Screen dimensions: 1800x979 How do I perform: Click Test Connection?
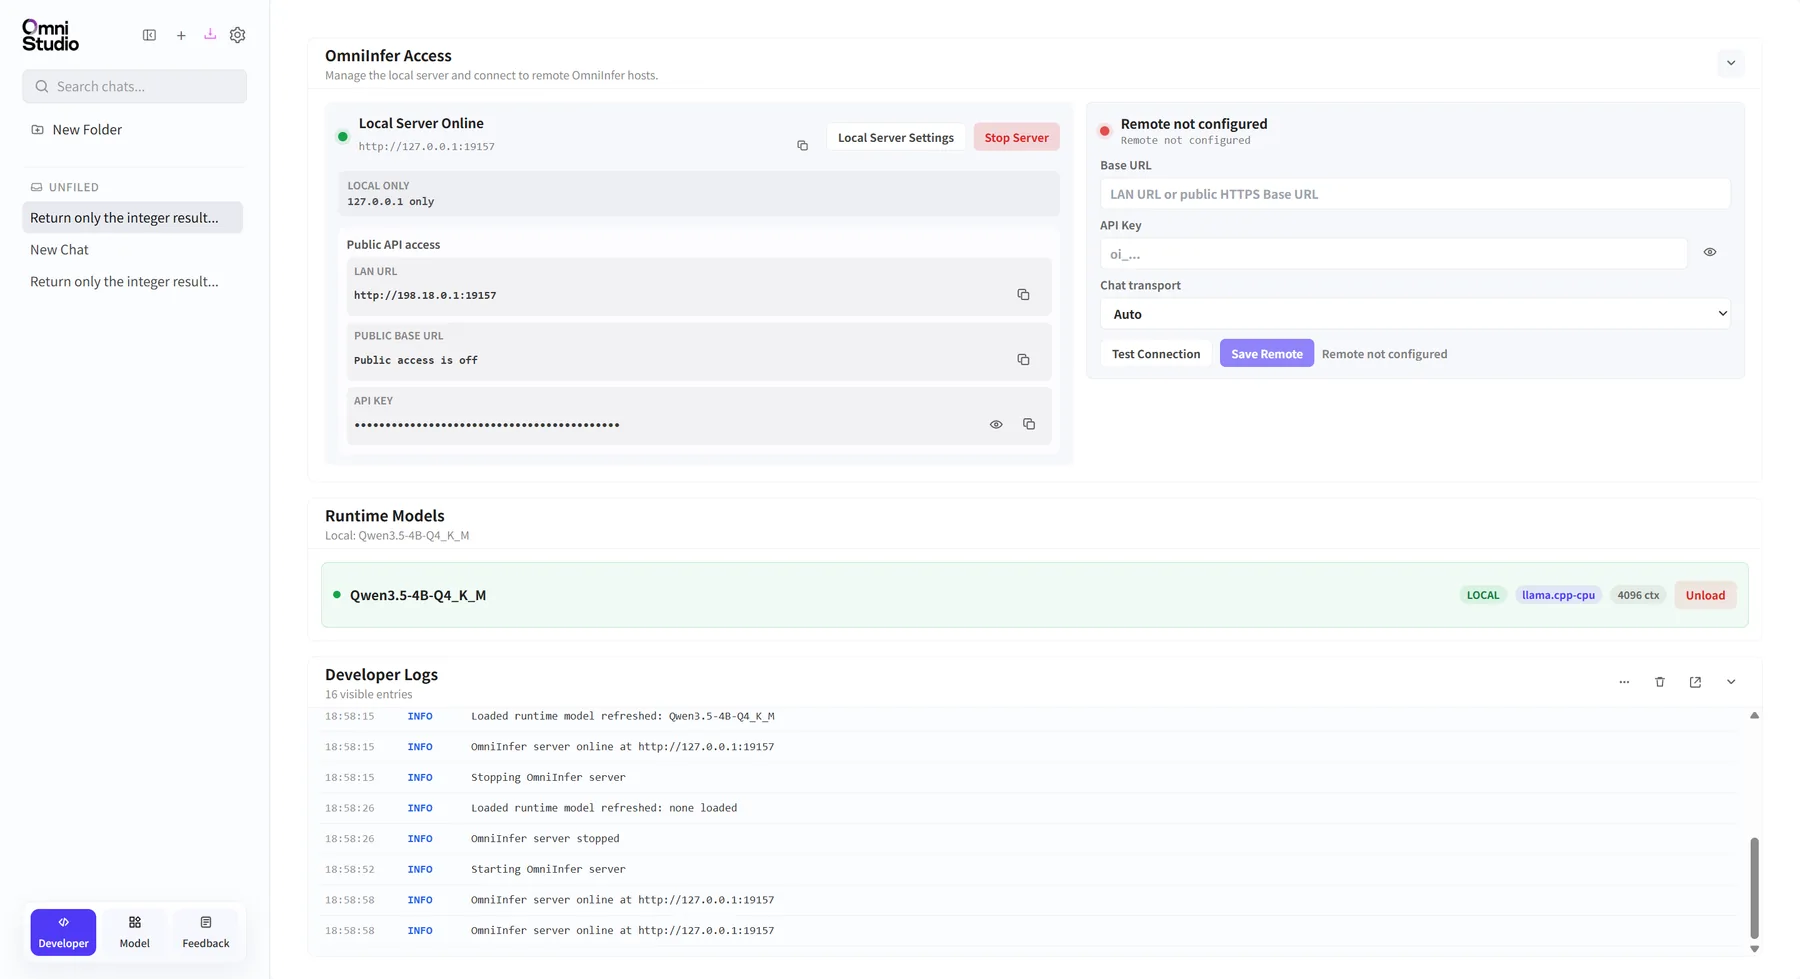(x=1156, y=354)
